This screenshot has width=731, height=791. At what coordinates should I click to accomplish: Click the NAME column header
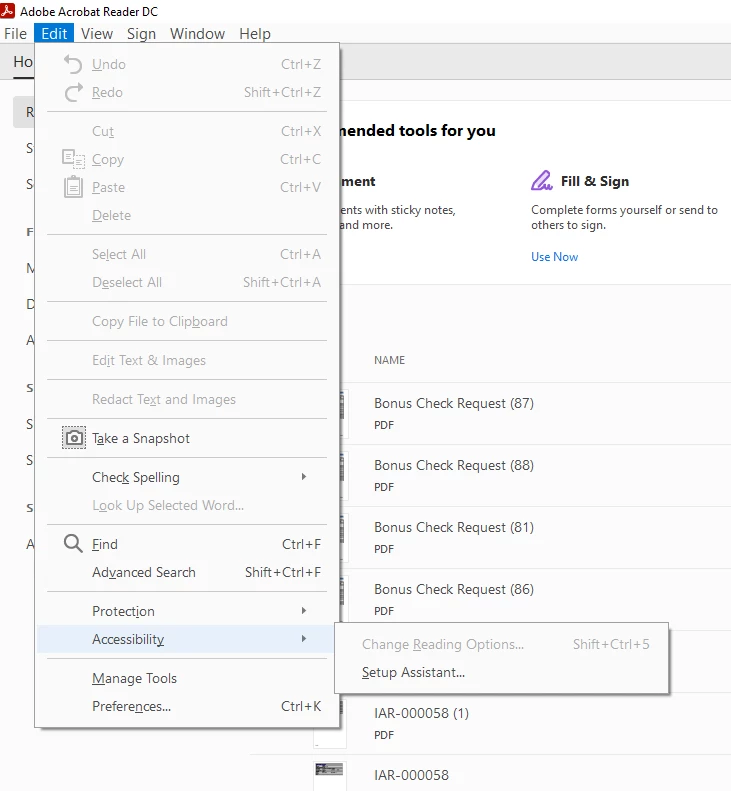pos(389,360)
